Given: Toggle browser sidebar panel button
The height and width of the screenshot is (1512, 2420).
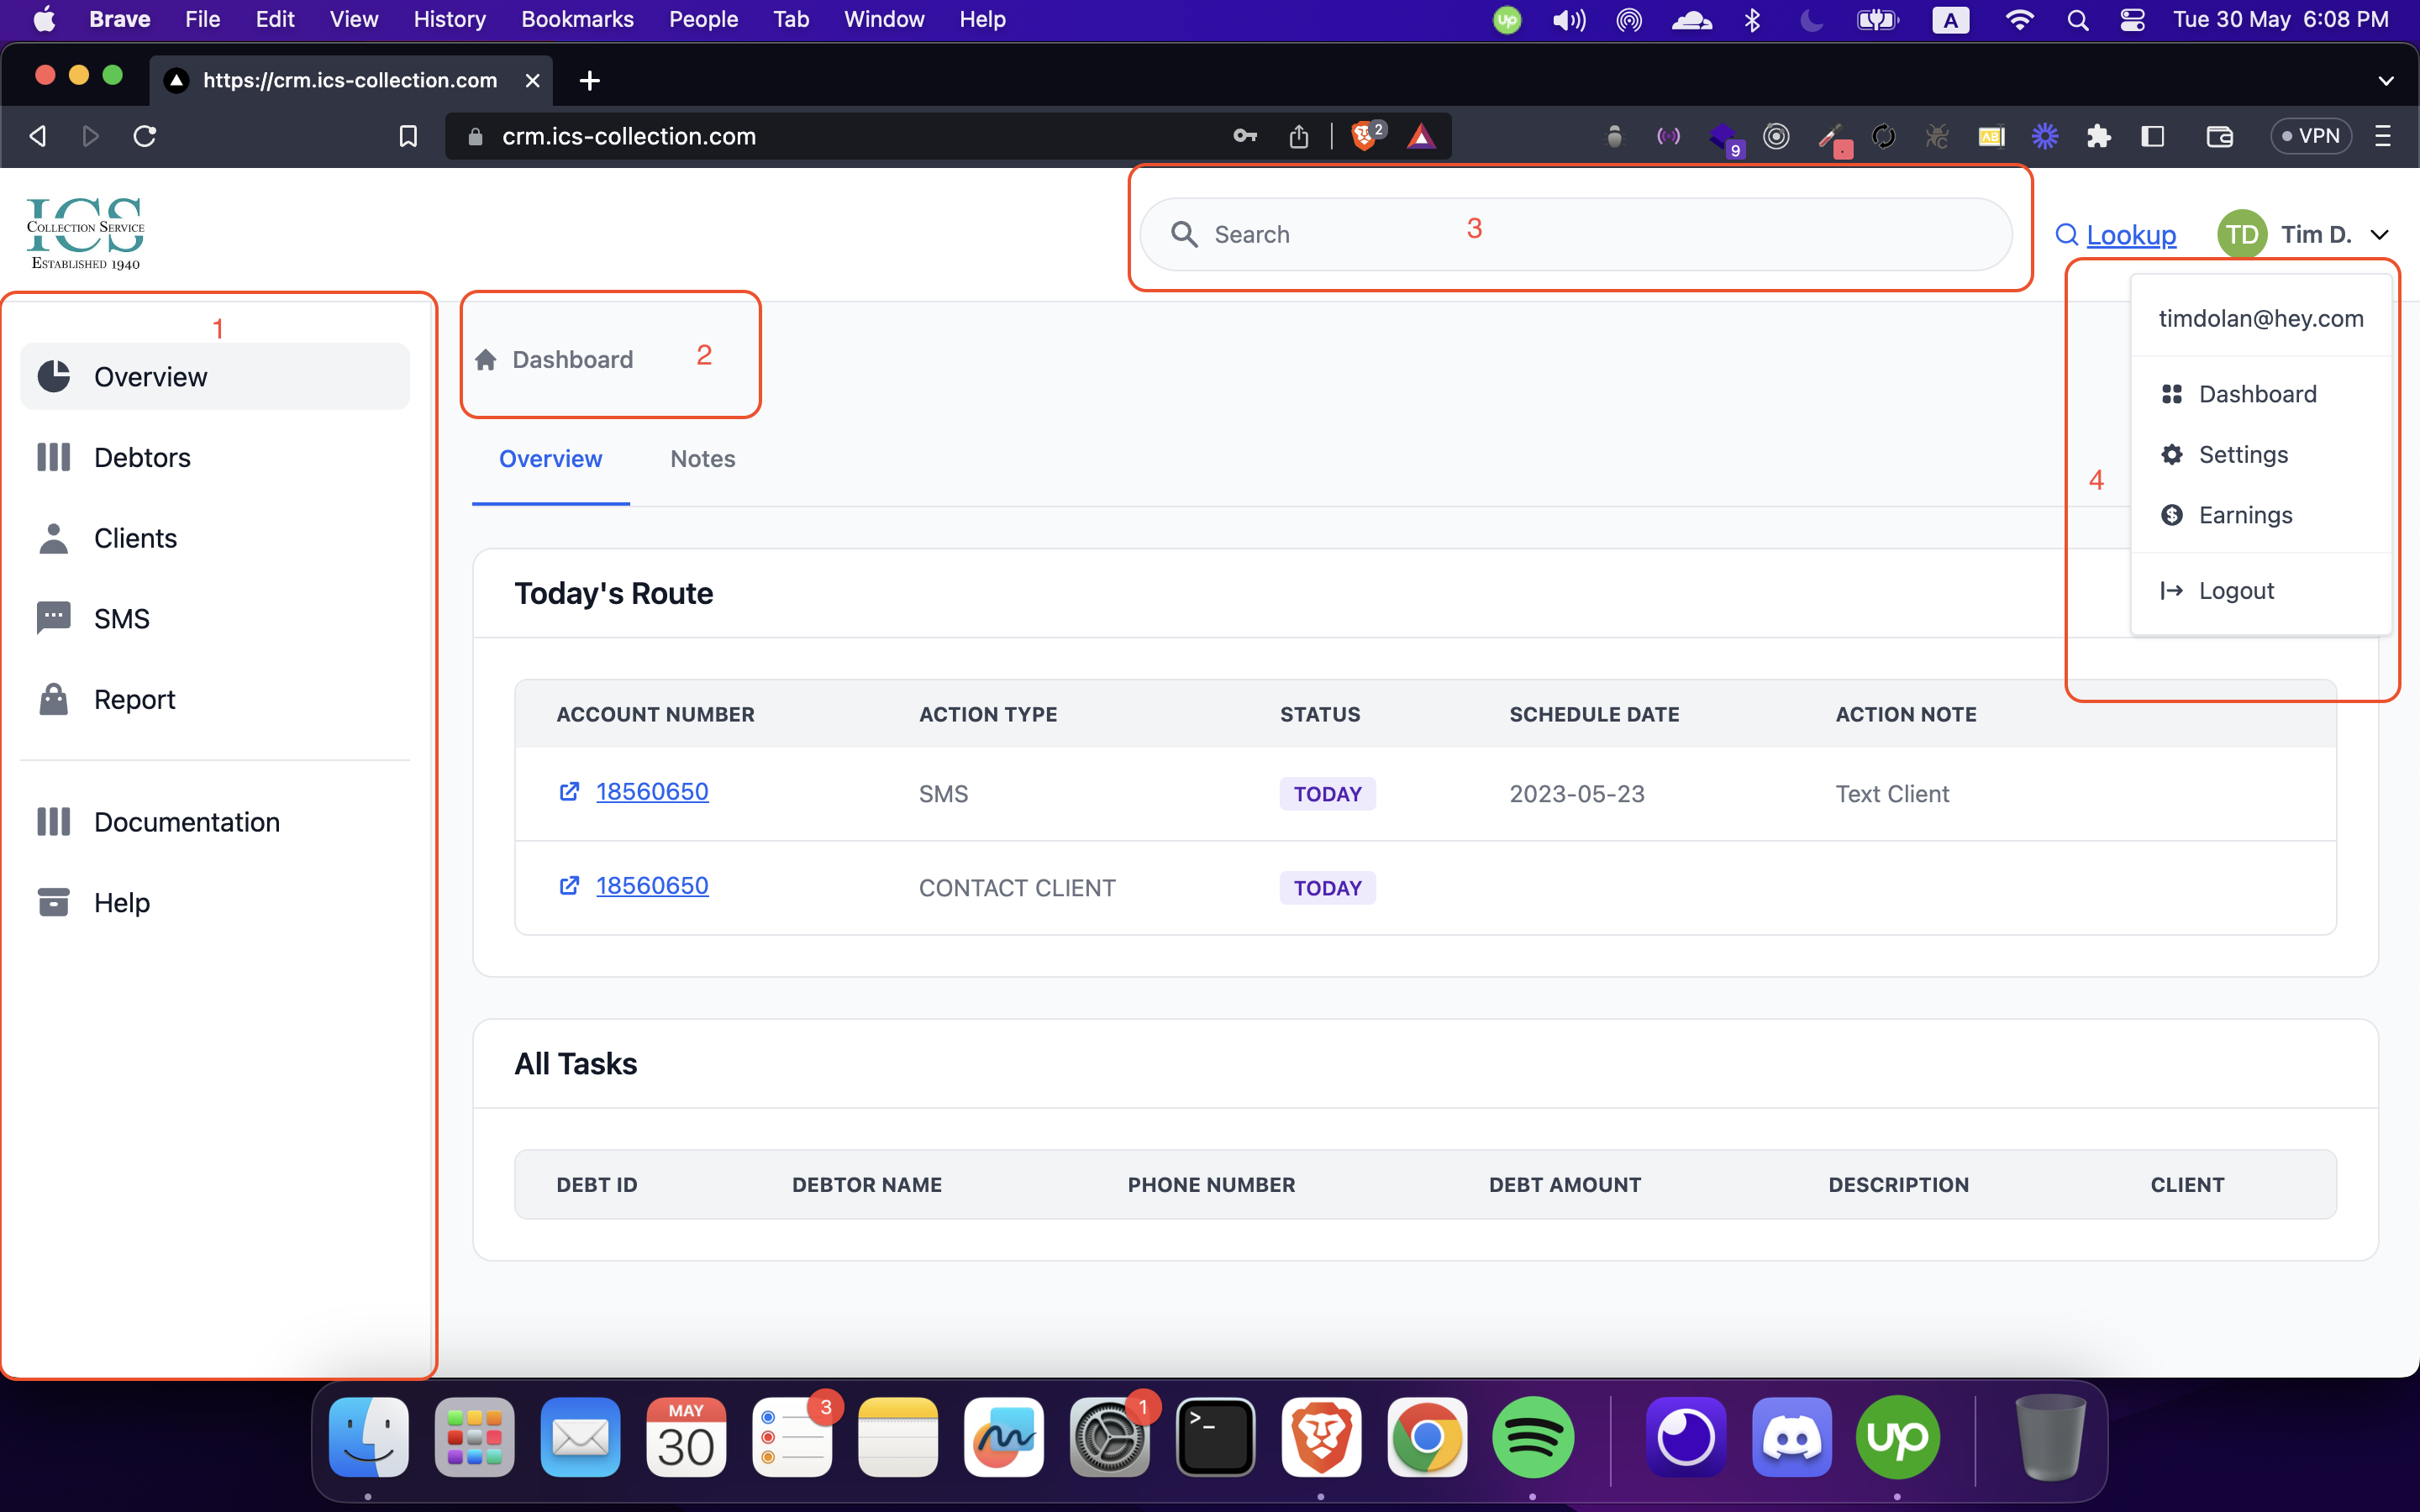Looking at the screenshot, I should (x=2153, y=136).
